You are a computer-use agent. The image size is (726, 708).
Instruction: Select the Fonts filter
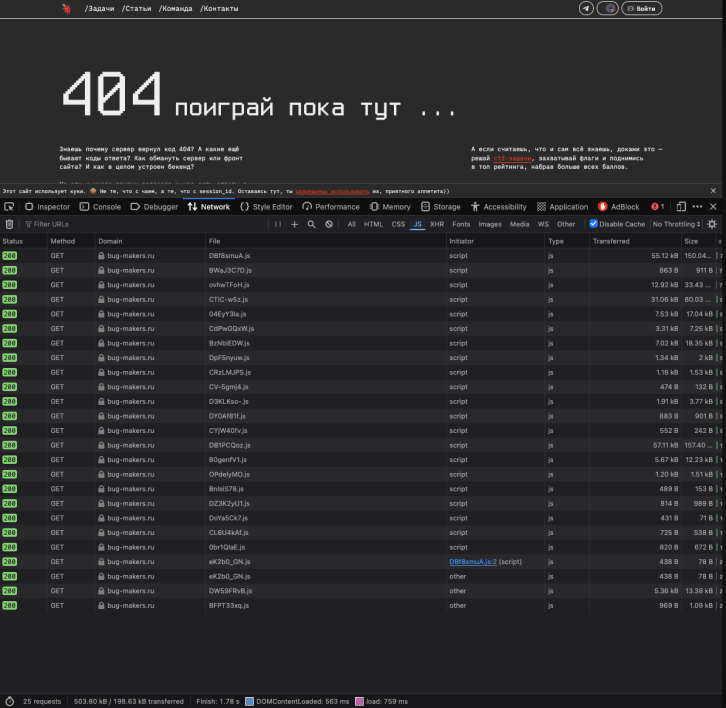pos(461,224)
